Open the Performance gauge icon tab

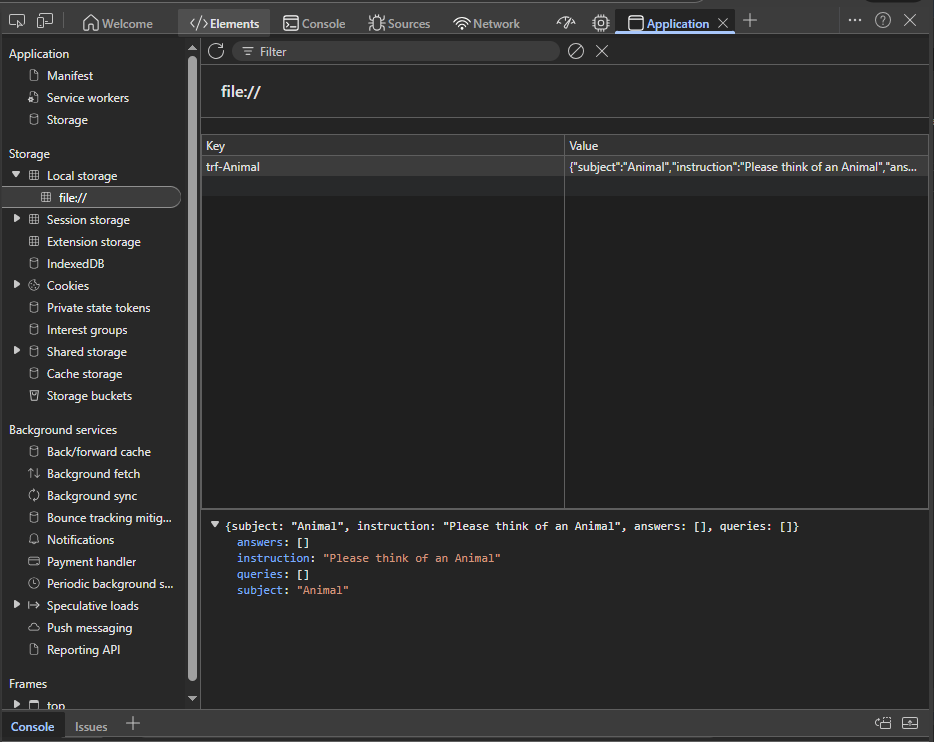566,23
